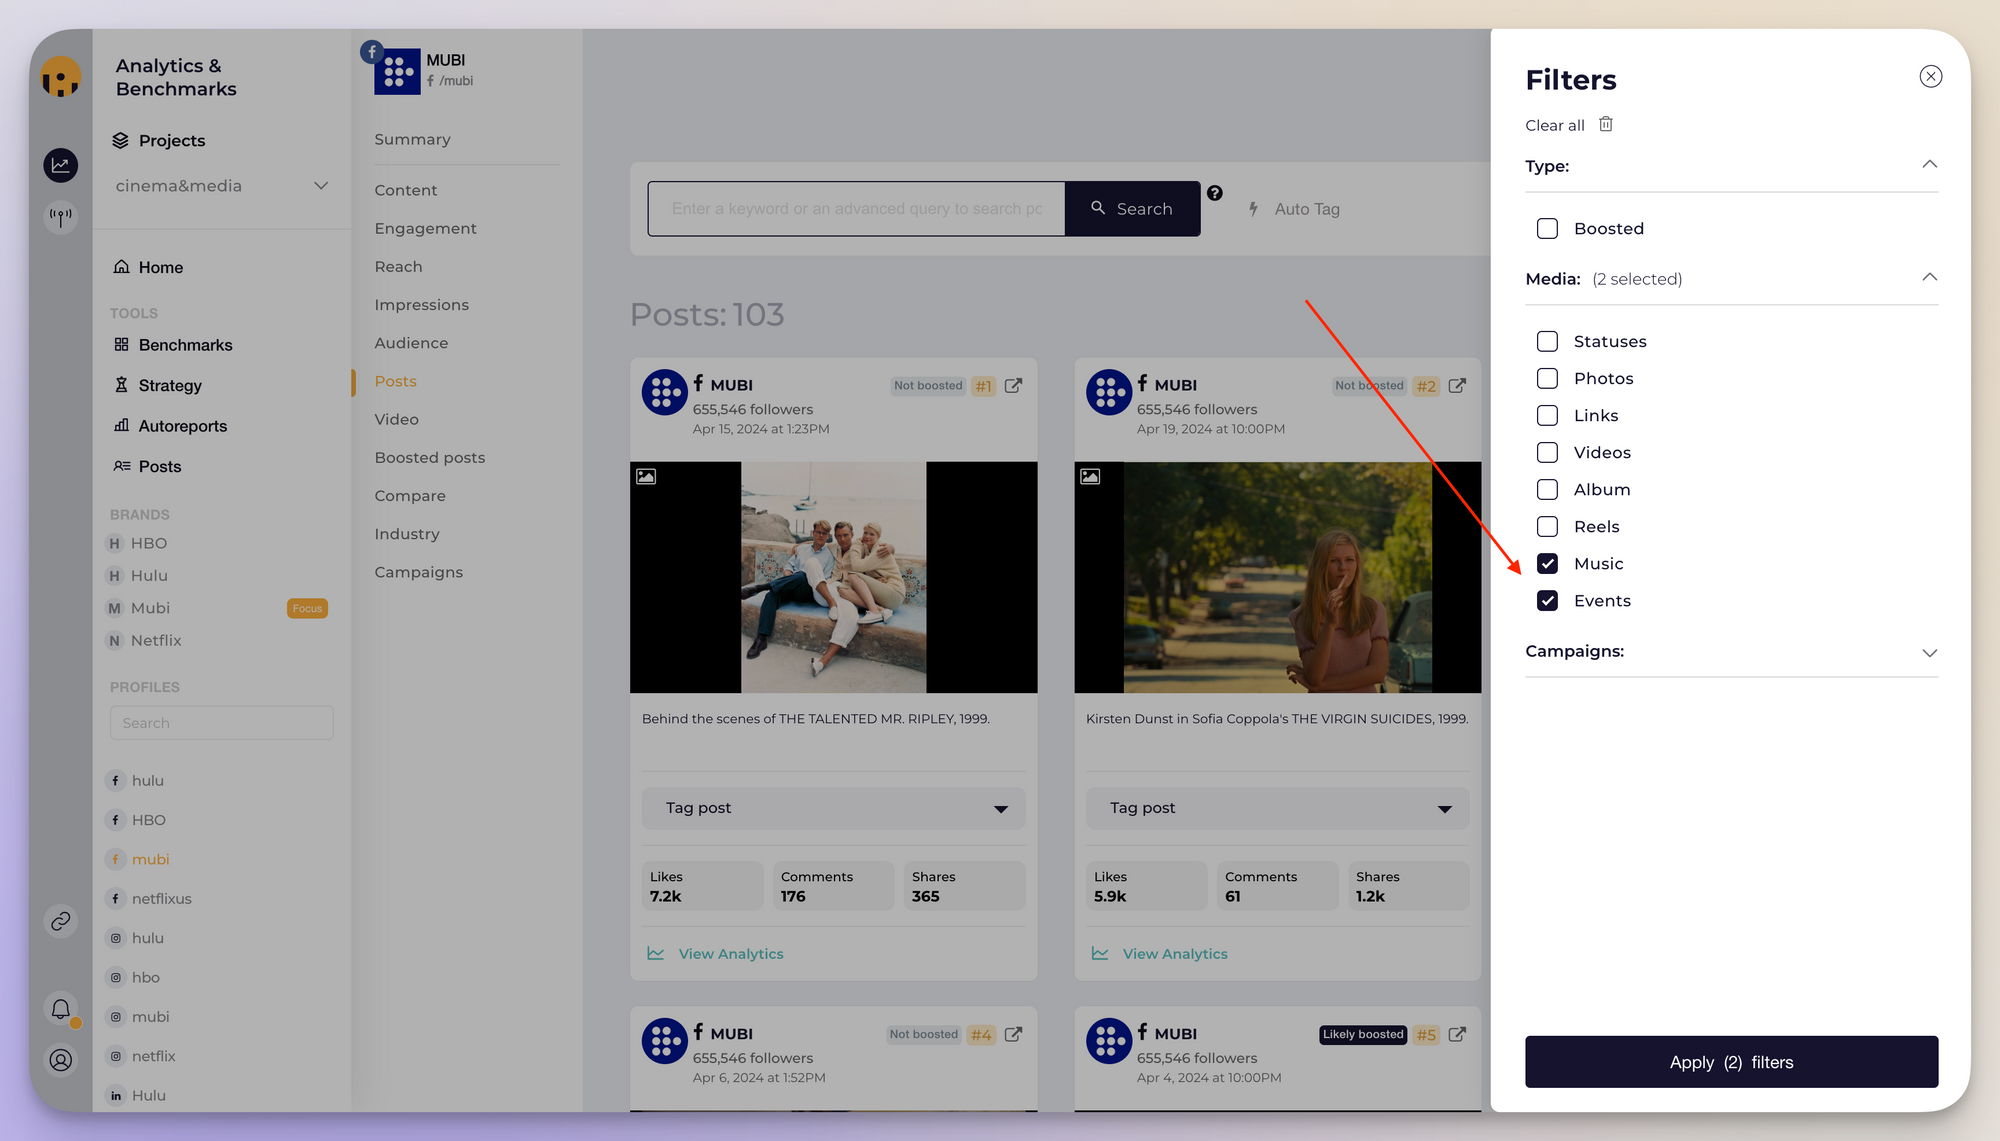The height and width of the screenshot is (1141, 2000).
Task: Uncheck the Music media filter
Action: [1547, 564]
